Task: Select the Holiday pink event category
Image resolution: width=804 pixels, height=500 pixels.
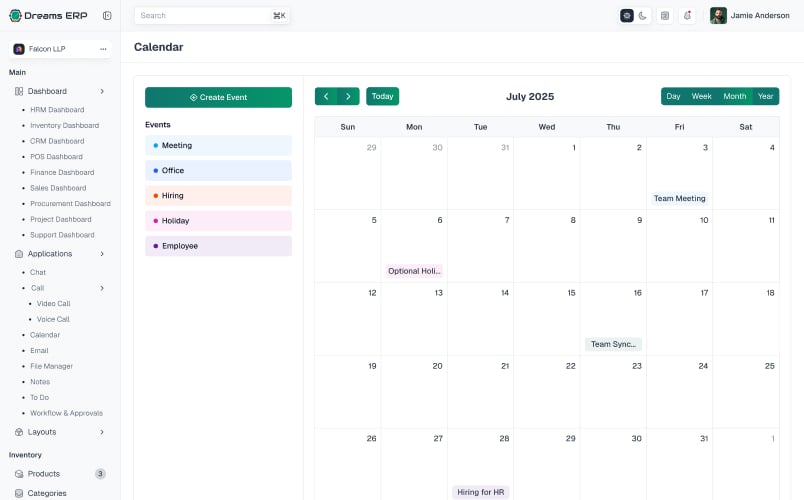Action: tap(218, 221)
